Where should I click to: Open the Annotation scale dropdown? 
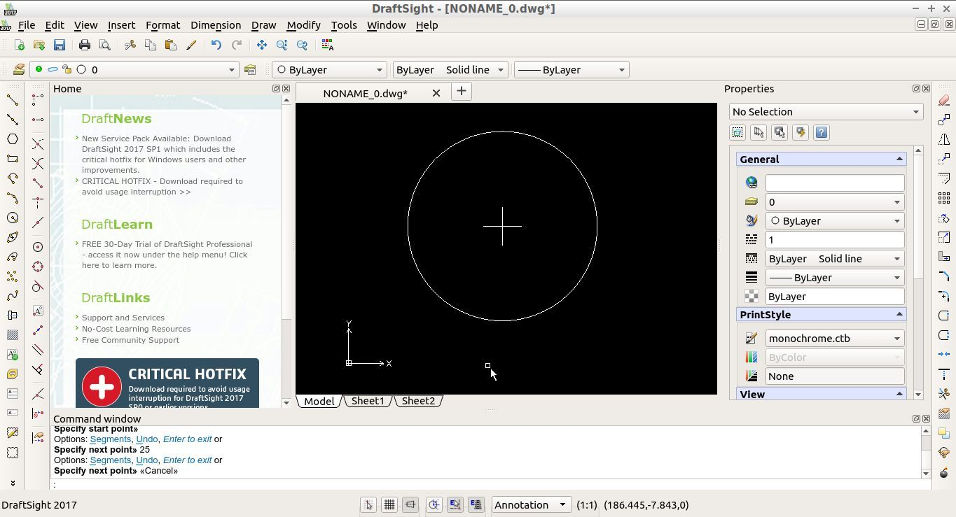530,505
